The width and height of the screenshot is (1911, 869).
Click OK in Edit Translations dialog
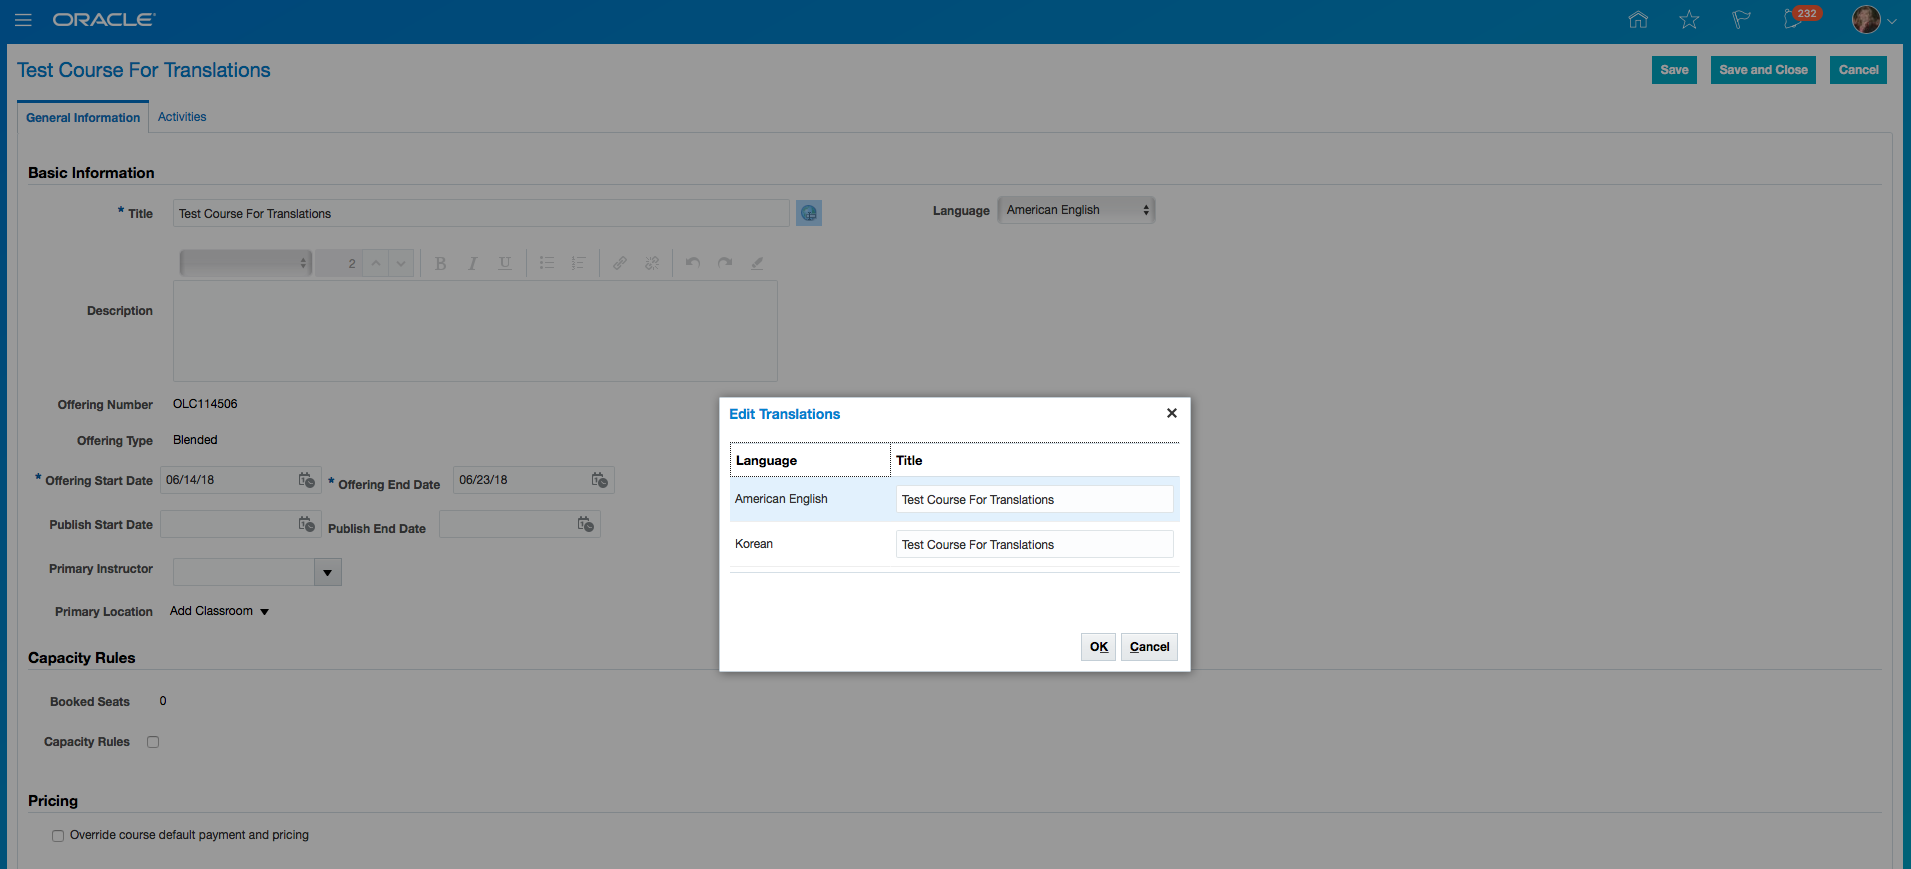click(1098, 647)
